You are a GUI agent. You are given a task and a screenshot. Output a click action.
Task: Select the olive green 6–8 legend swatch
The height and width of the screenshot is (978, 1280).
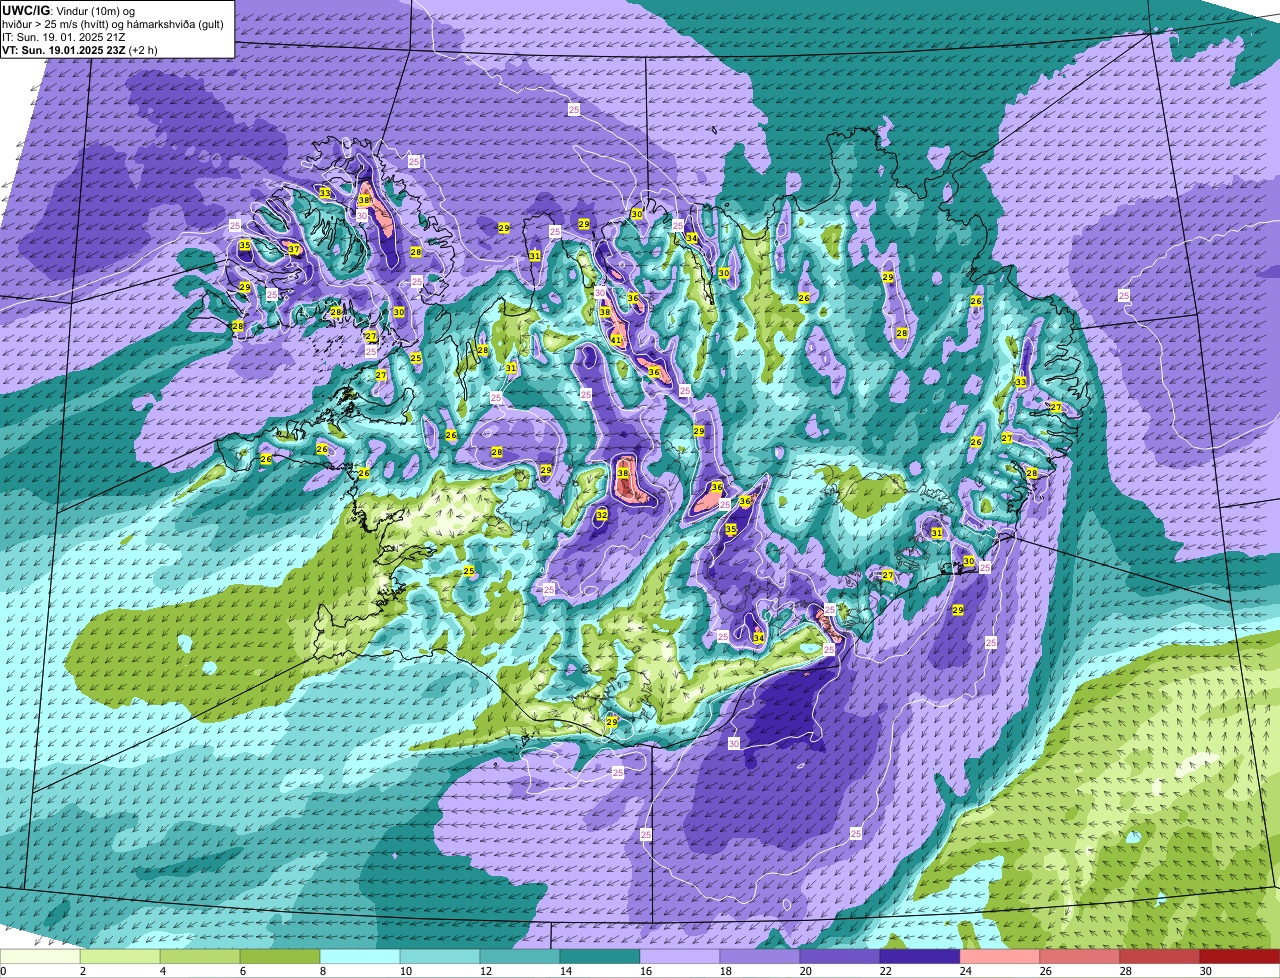pyautogui.click(x=280, y=957)
